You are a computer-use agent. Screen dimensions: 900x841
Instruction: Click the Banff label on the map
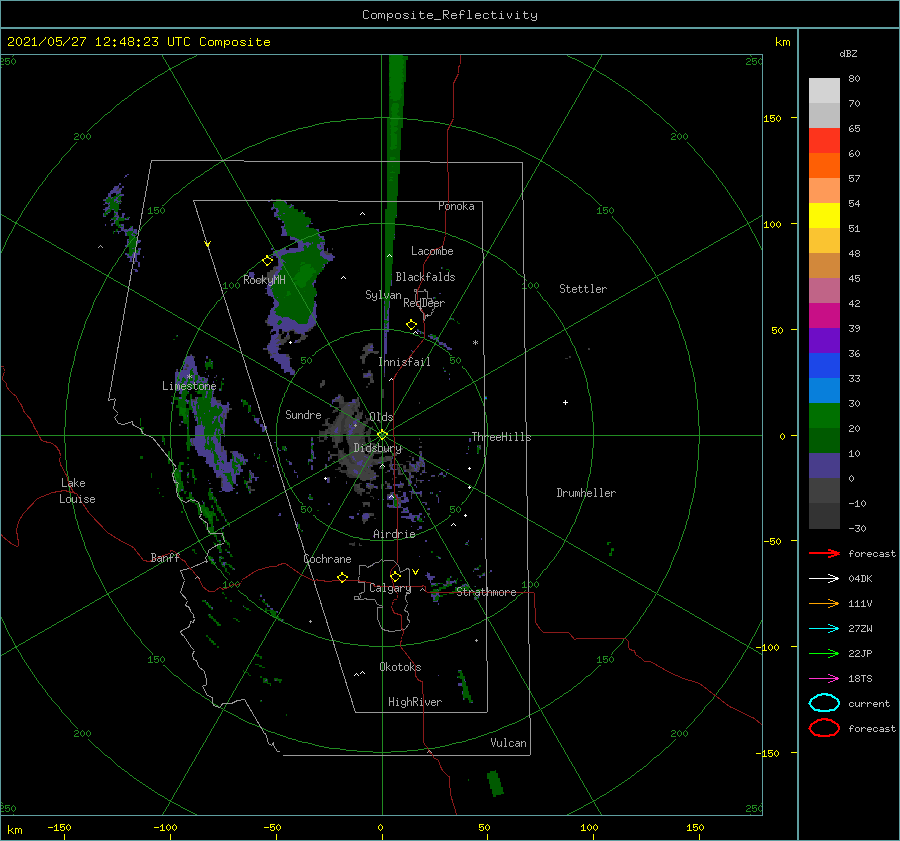pos(165,557)
